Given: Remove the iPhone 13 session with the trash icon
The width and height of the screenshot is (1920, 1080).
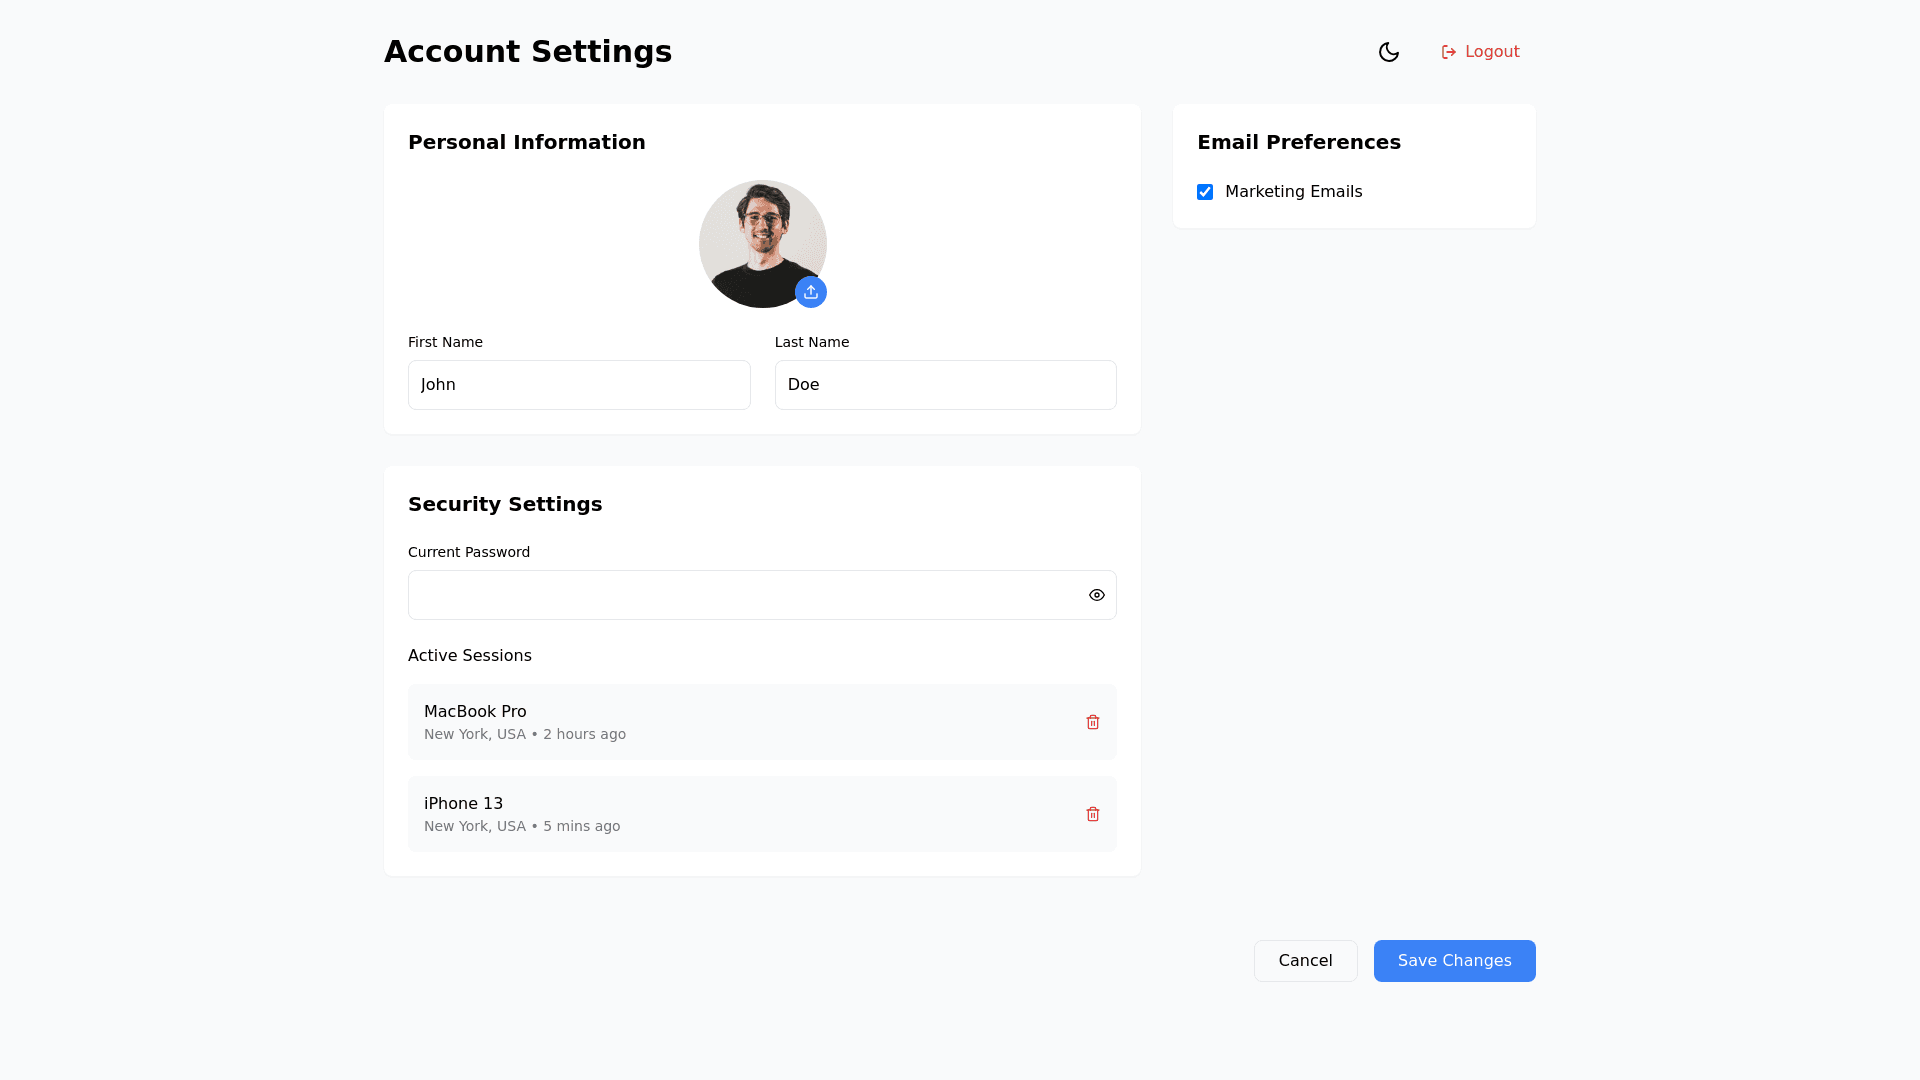Looking at the screenshot, I should click(1093, 814).
